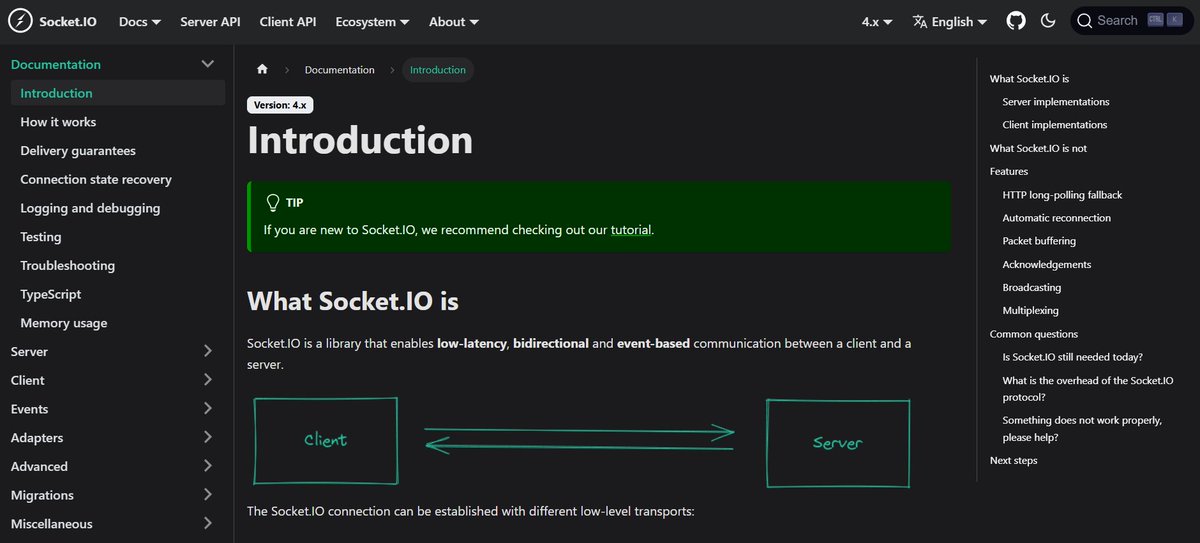Jump to Acknowledgements section

tap(1047, 265)
